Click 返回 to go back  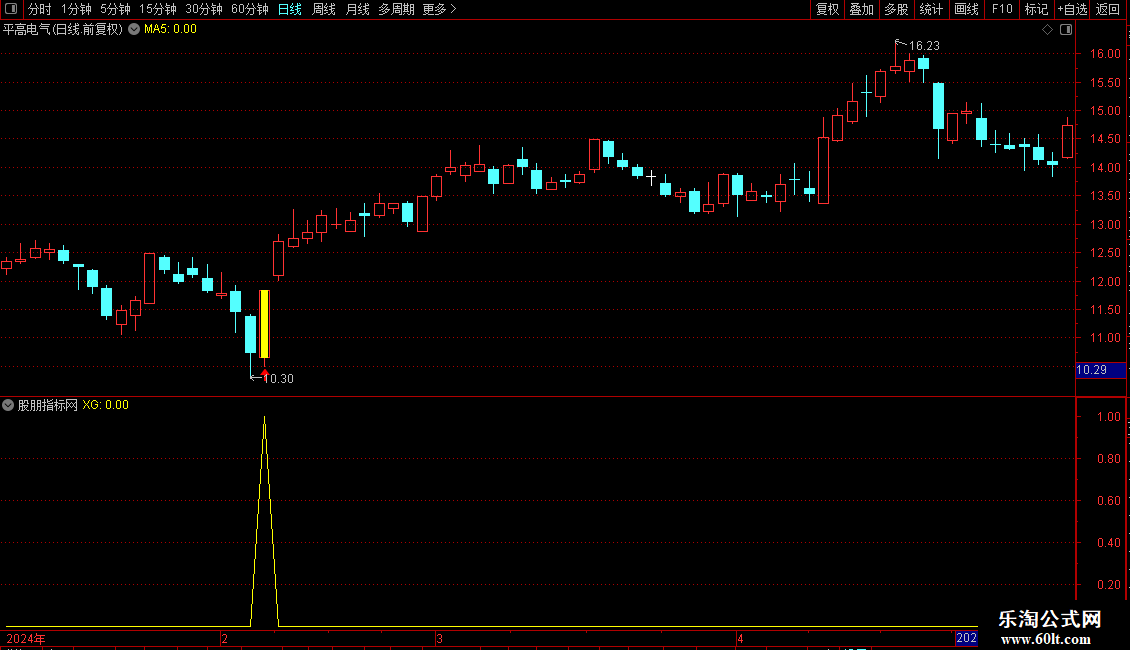[x=1107, y=9]
